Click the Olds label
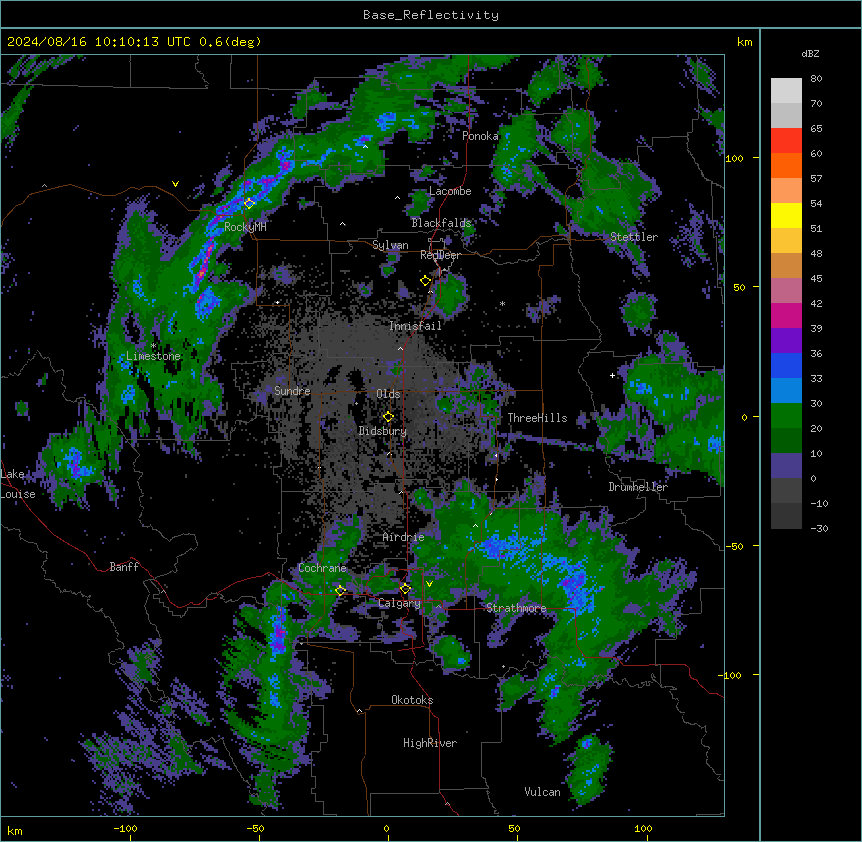This screenshot has height=842, width=862. (x=388, y=394)
